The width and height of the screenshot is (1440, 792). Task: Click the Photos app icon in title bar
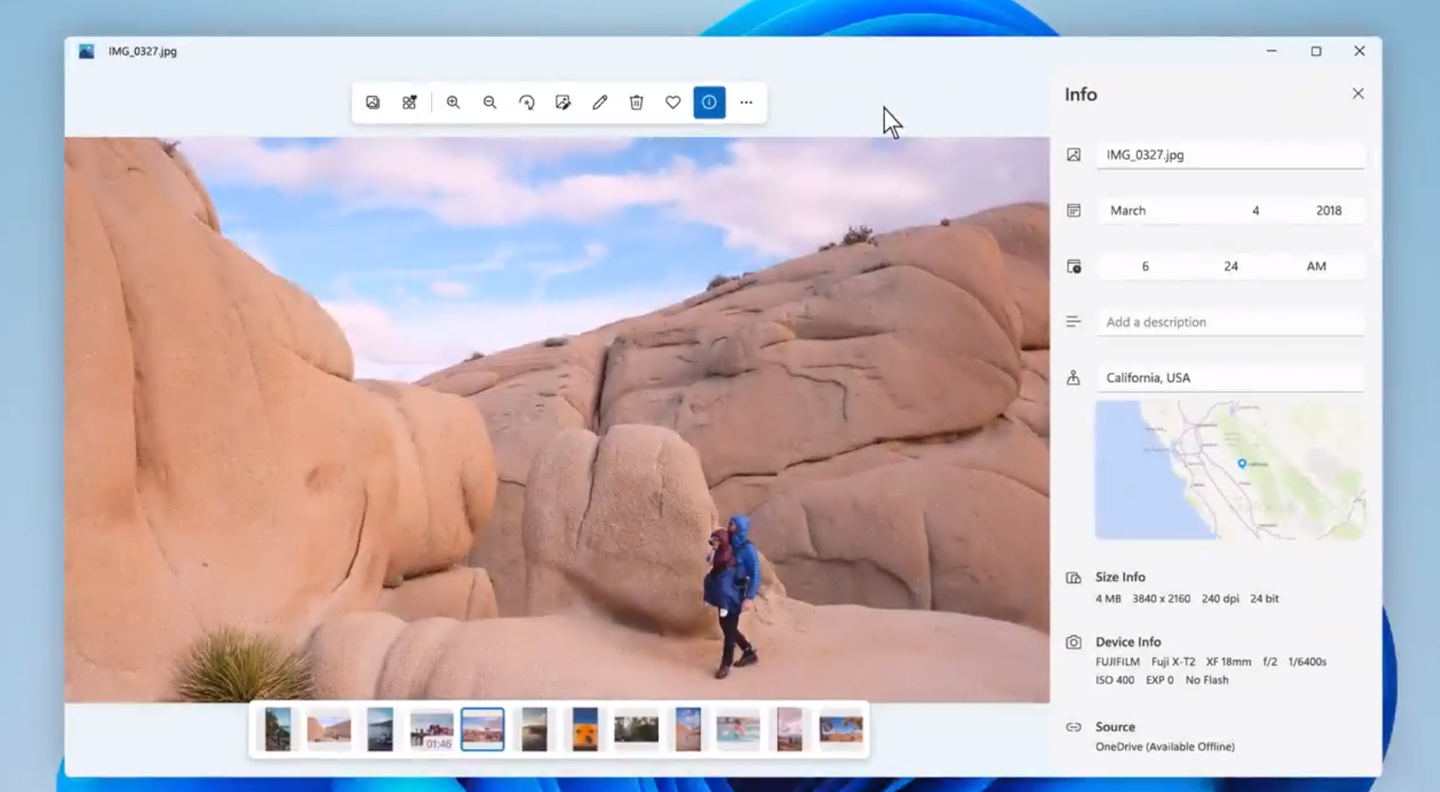click(87, 51)
